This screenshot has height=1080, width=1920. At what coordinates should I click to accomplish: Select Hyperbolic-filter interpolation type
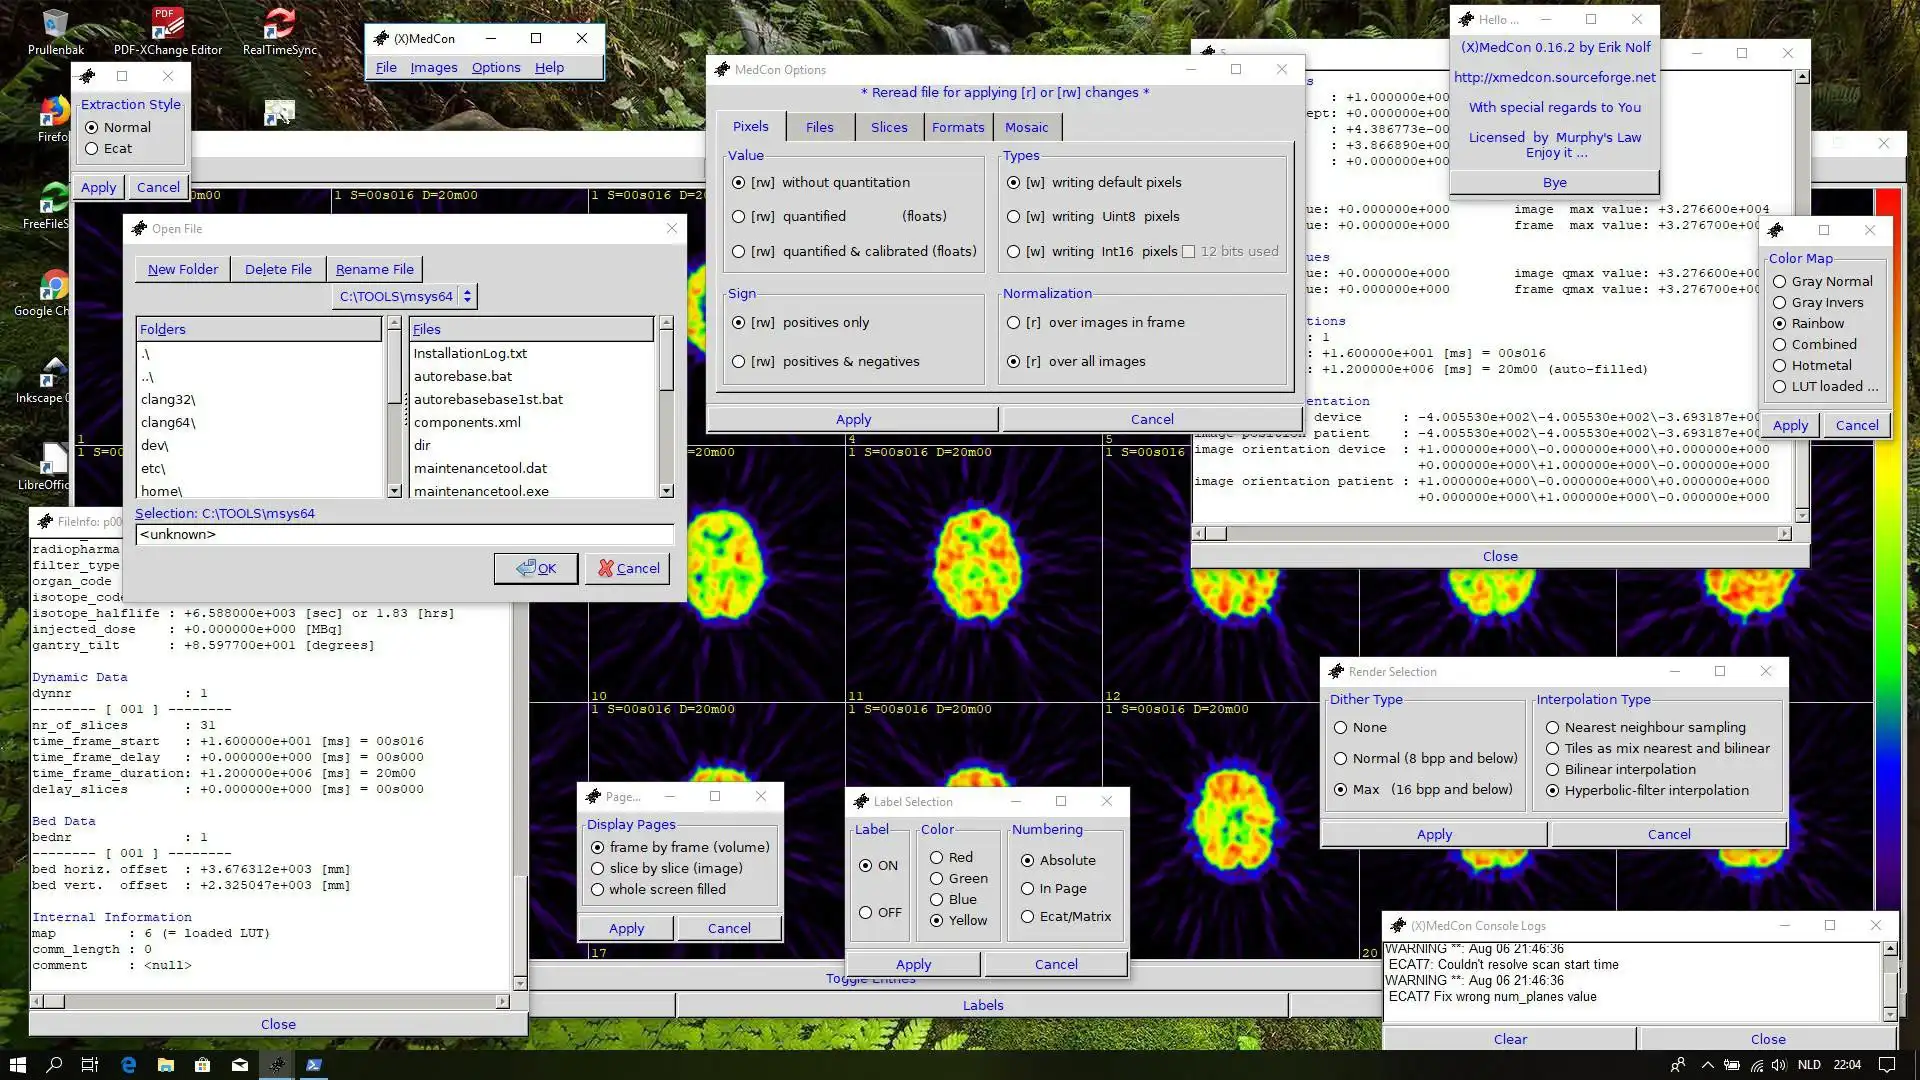[1552, 790]
